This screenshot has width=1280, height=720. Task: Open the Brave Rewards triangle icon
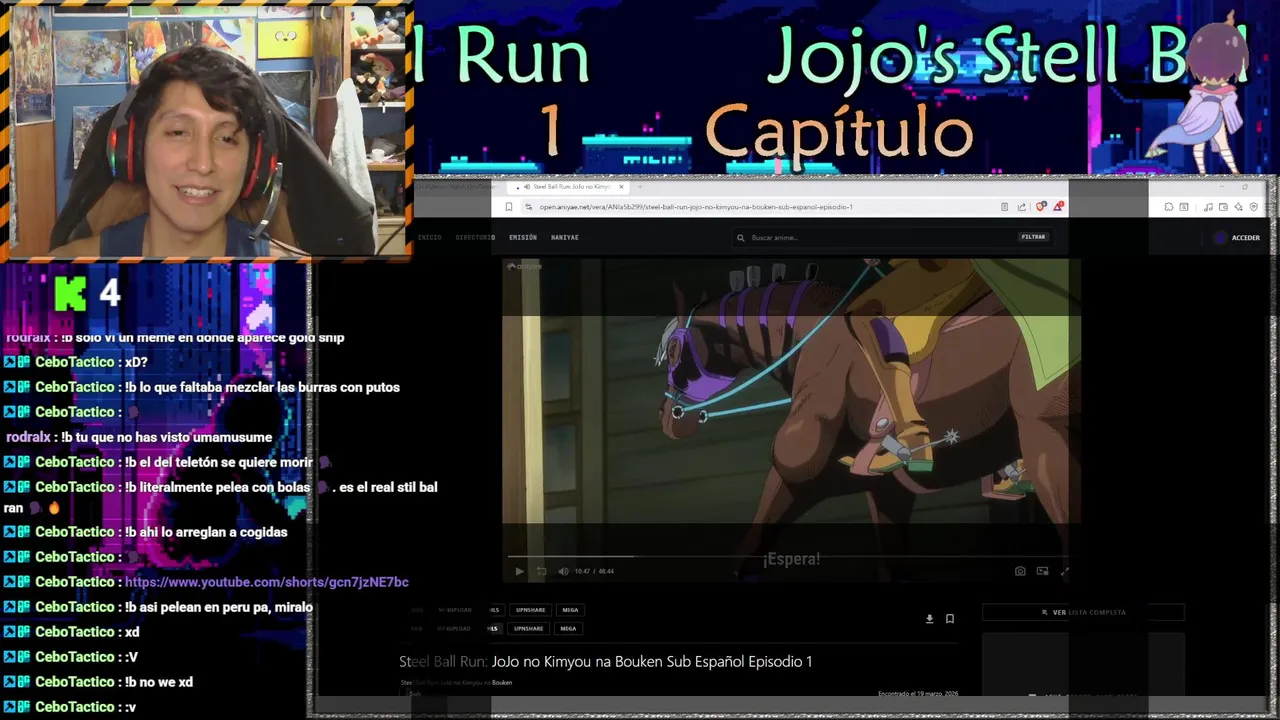coord(1059,207)
